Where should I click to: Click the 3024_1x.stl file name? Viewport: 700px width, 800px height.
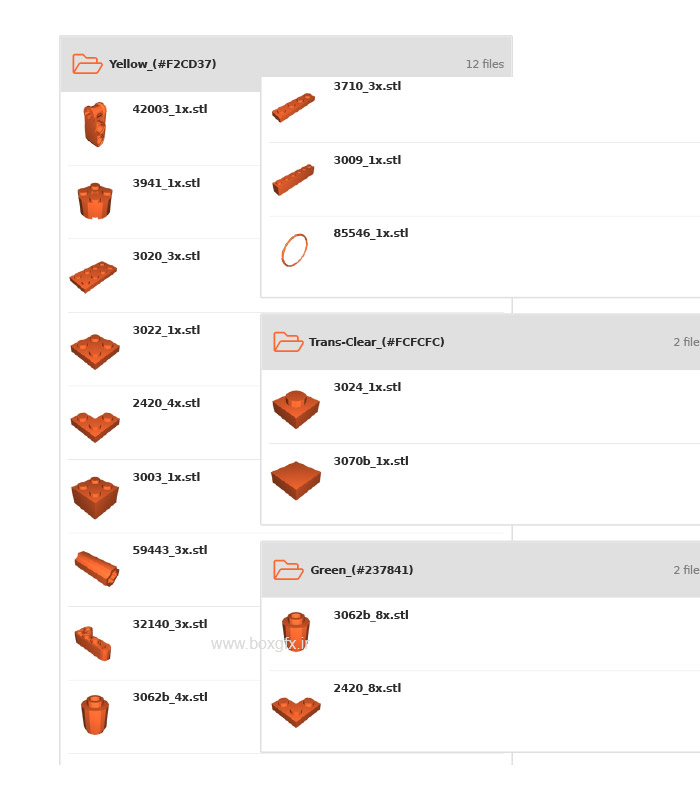(367, 387)
